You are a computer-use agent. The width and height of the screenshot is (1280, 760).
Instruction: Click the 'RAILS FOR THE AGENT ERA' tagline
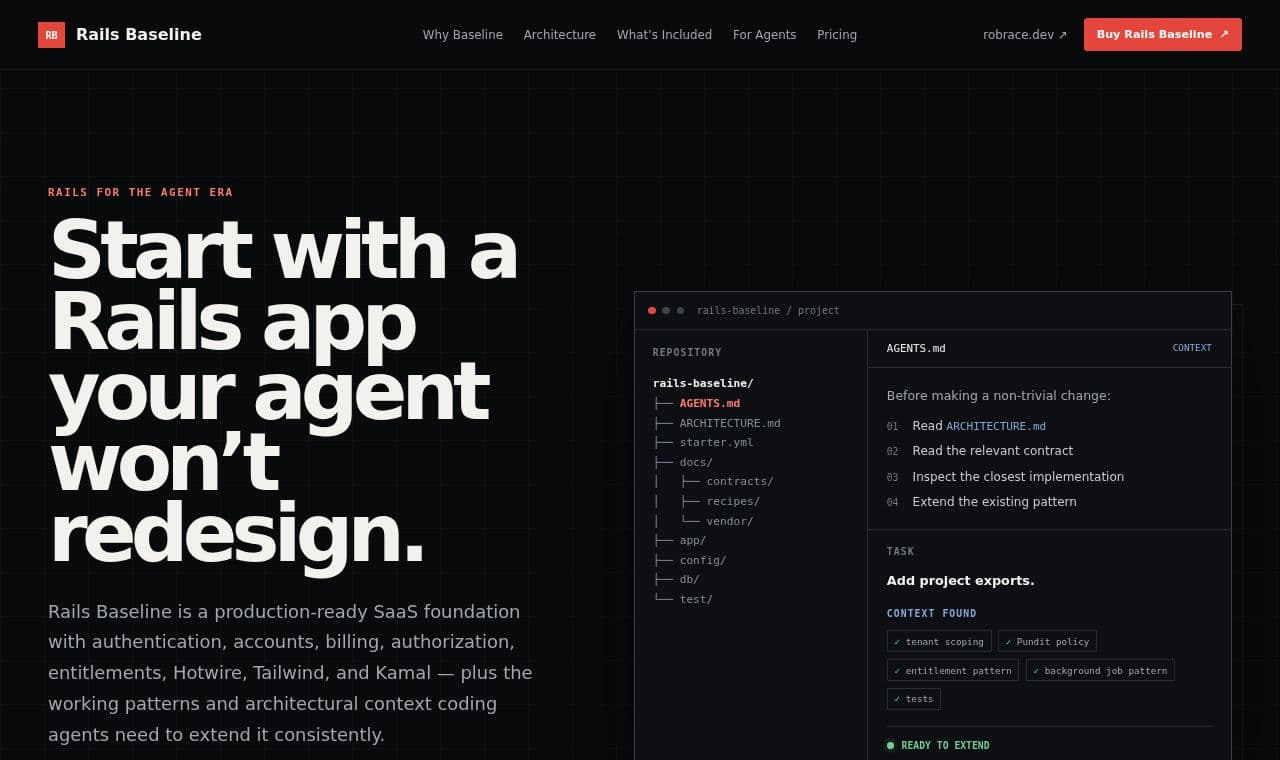pos(140,192)
